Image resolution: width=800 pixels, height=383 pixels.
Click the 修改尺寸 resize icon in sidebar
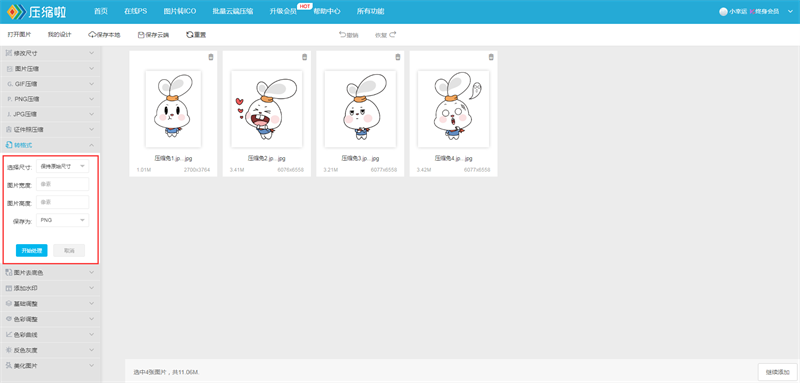(x=9, y=53)
